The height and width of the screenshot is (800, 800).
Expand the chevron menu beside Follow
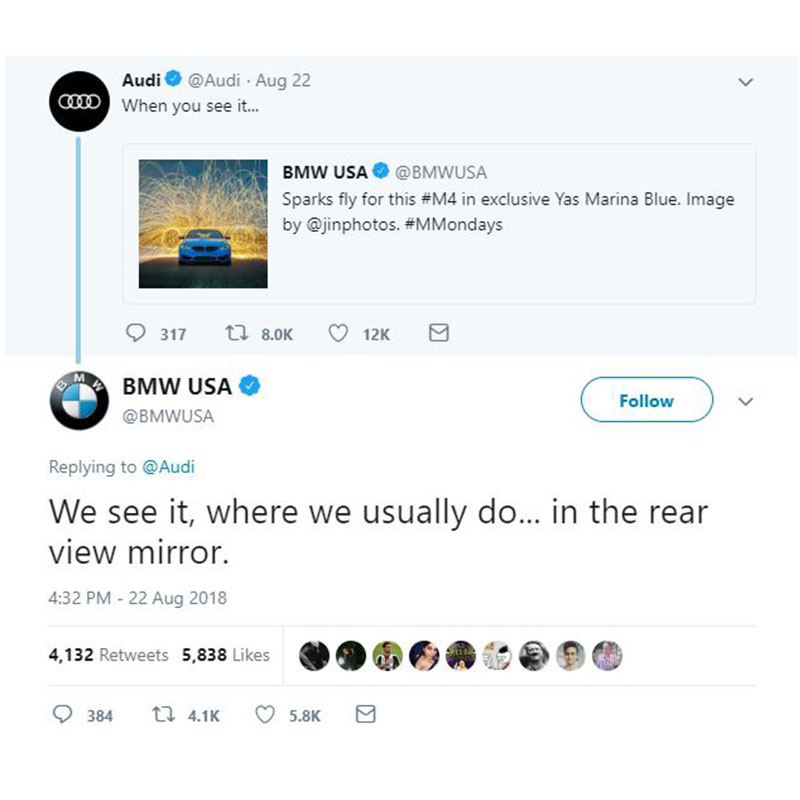[x=746, y=402]
